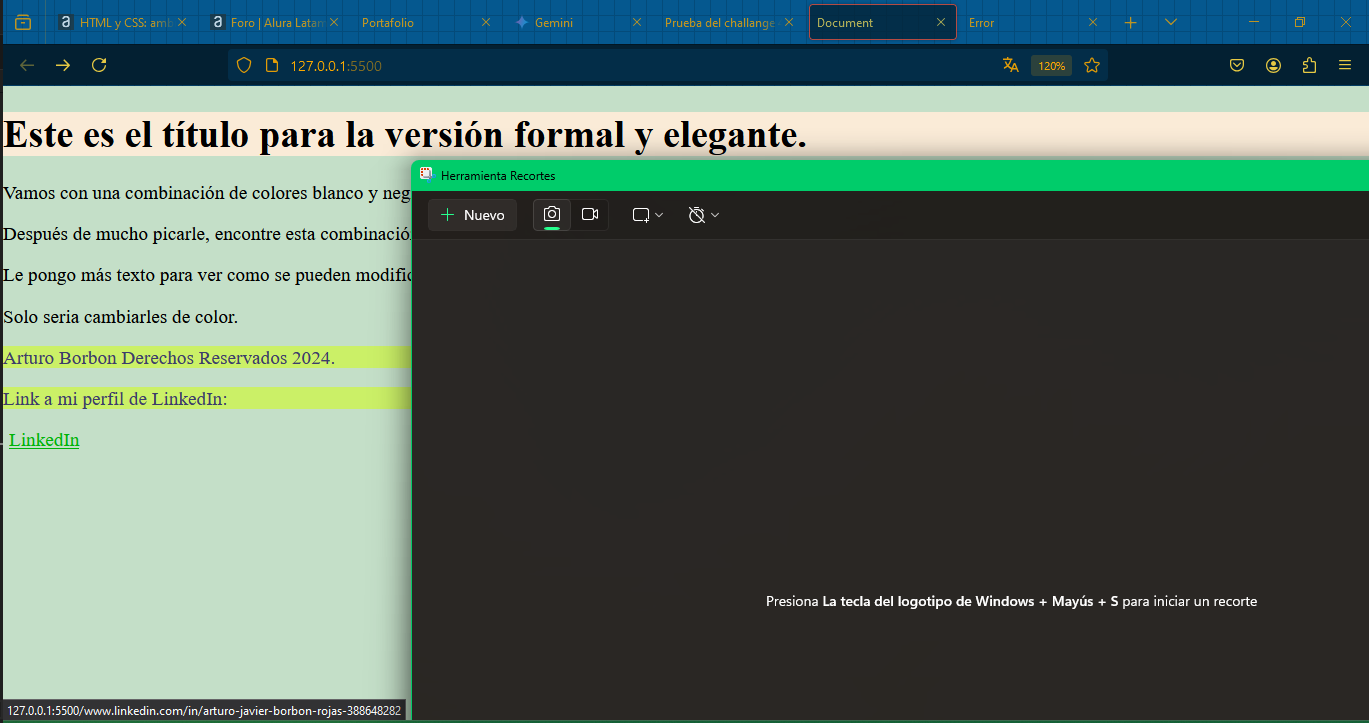This screenshot has height=723, width=1369.
Task: Open browser extensions puzzle icon
Action: 1309,66
